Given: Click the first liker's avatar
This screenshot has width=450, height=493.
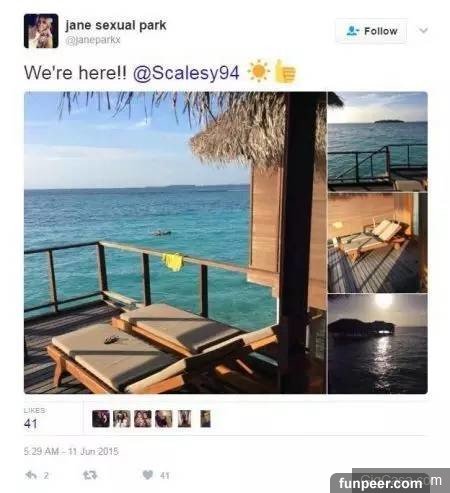Looking at the screenshot, I should click(101, 419).
